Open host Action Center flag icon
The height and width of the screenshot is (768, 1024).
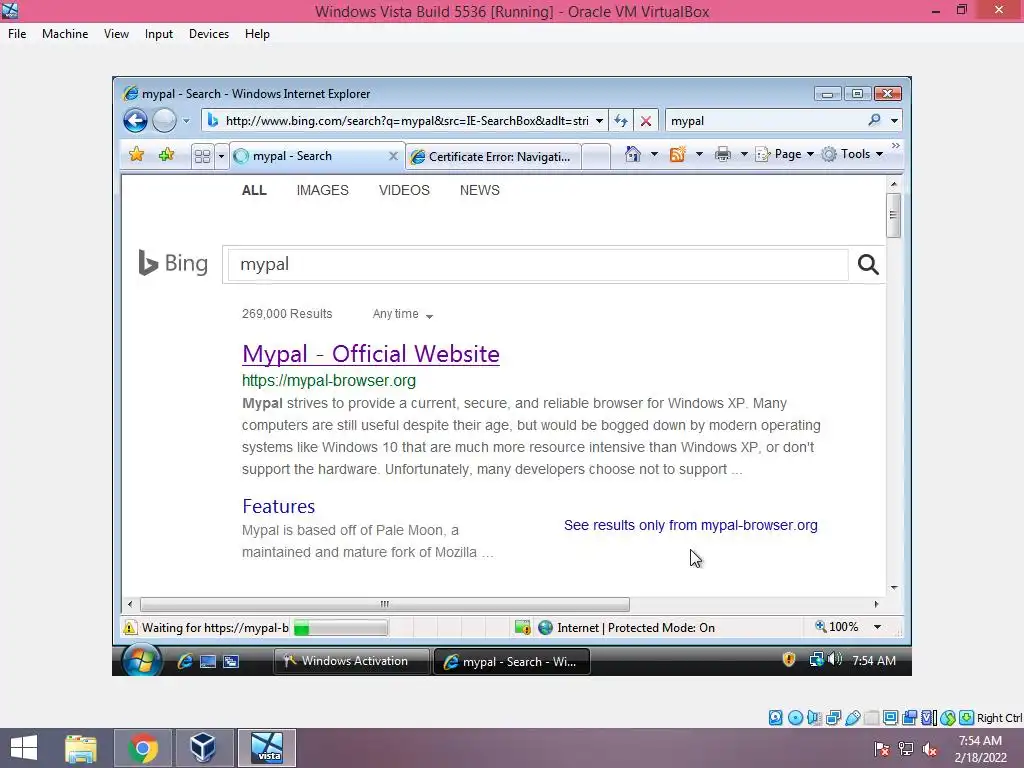(x=882, y=748)
